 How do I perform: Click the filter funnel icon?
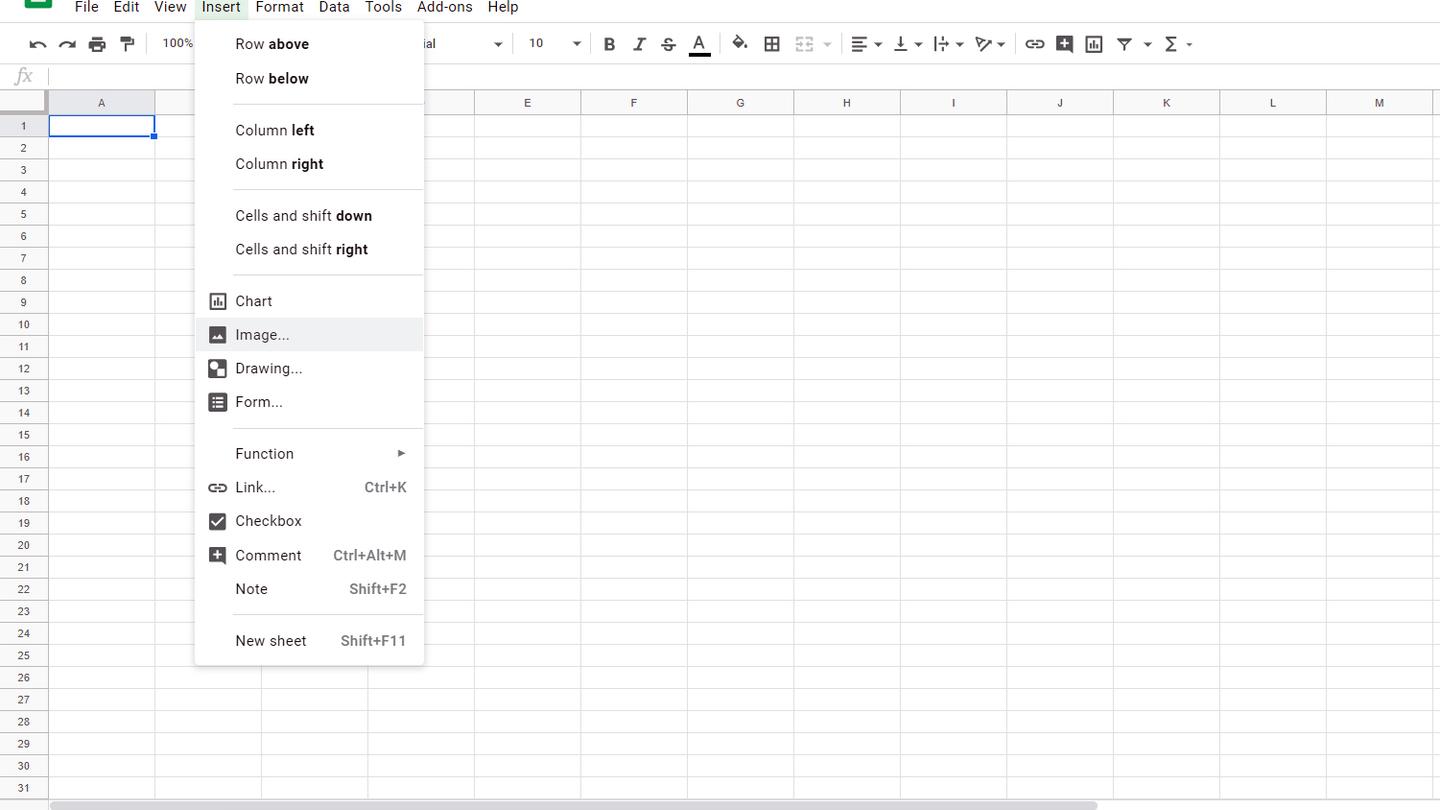point(1124,44)
